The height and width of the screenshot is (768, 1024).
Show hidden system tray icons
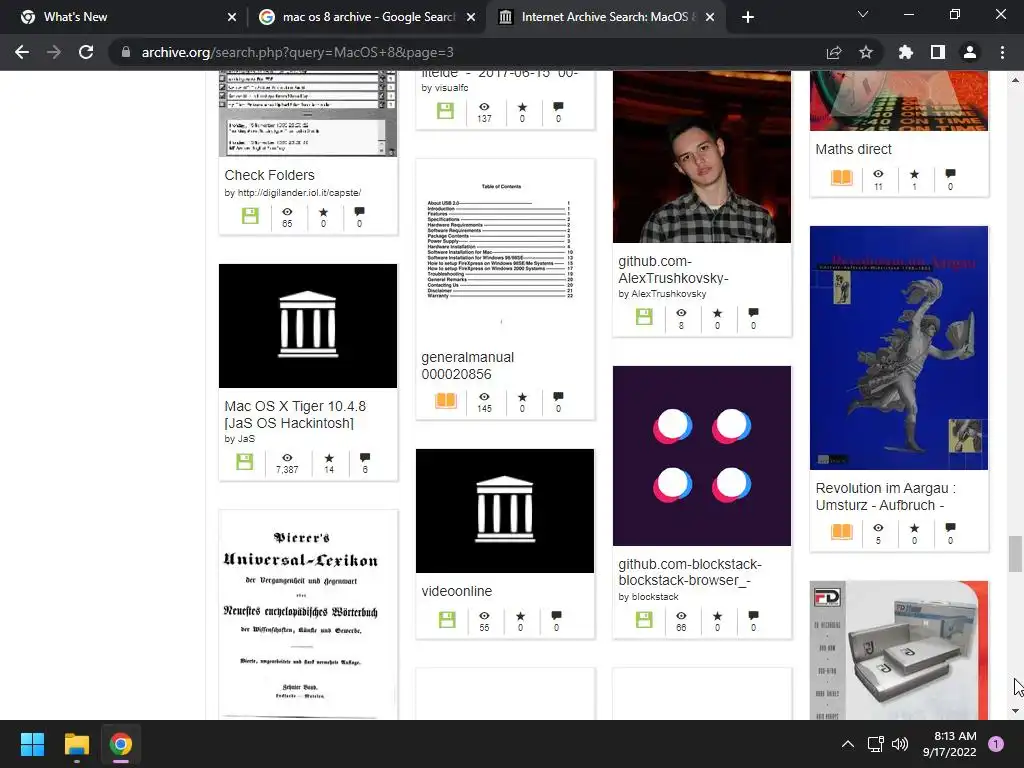(x=848, y=744)
